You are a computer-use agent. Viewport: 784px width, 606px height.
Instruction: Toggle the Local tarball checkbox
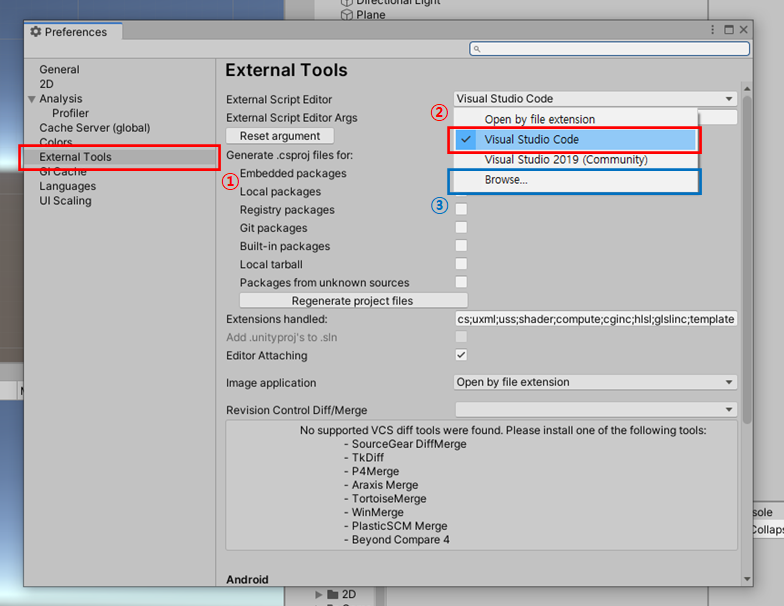[461, 264]
